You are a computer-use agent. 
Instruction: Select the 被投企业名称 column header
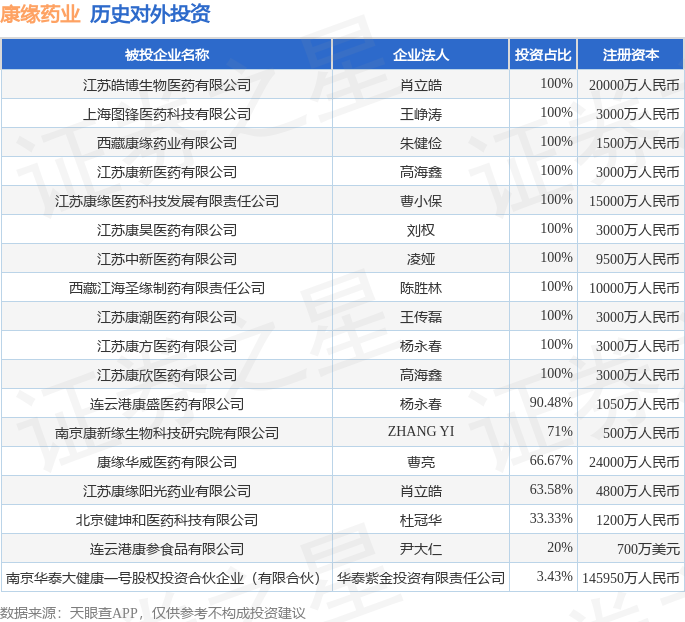[166, 55]
